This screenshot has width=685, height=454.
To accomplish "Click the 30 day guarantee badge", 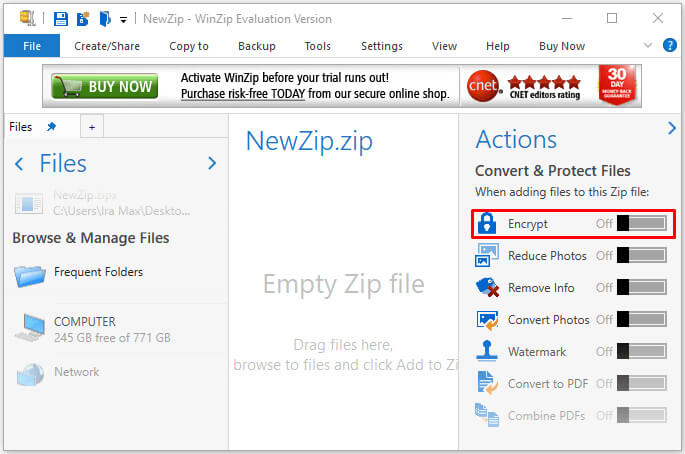I will 617,85.
